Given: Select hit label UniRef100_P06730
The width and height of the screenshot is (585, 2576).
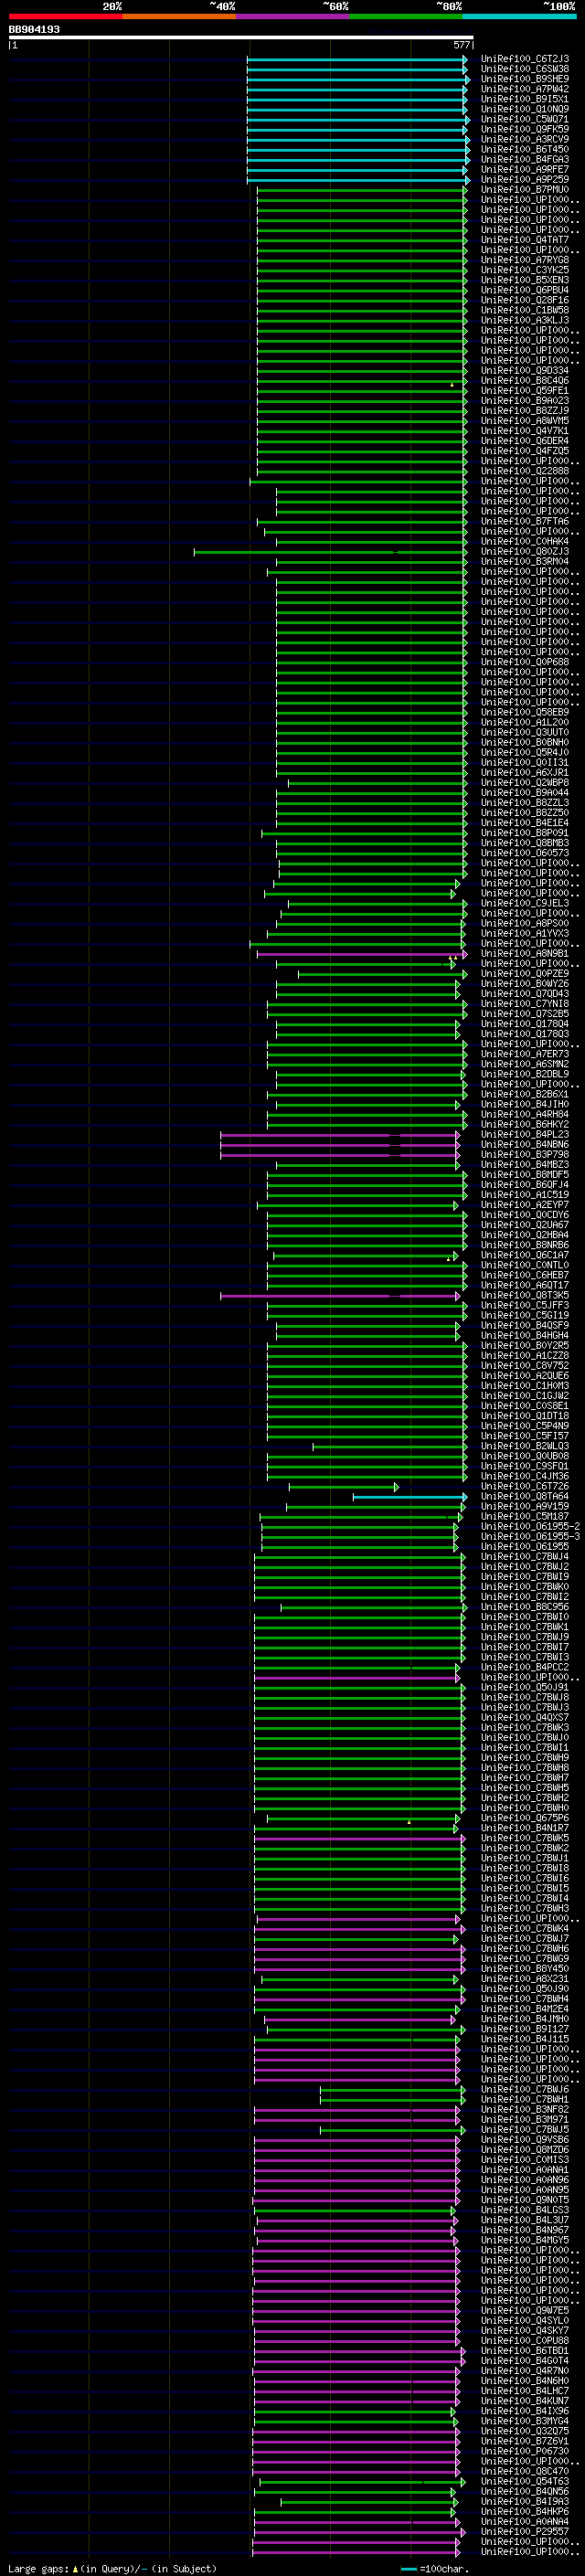Looking at the screenshot, I should 525,2451.
